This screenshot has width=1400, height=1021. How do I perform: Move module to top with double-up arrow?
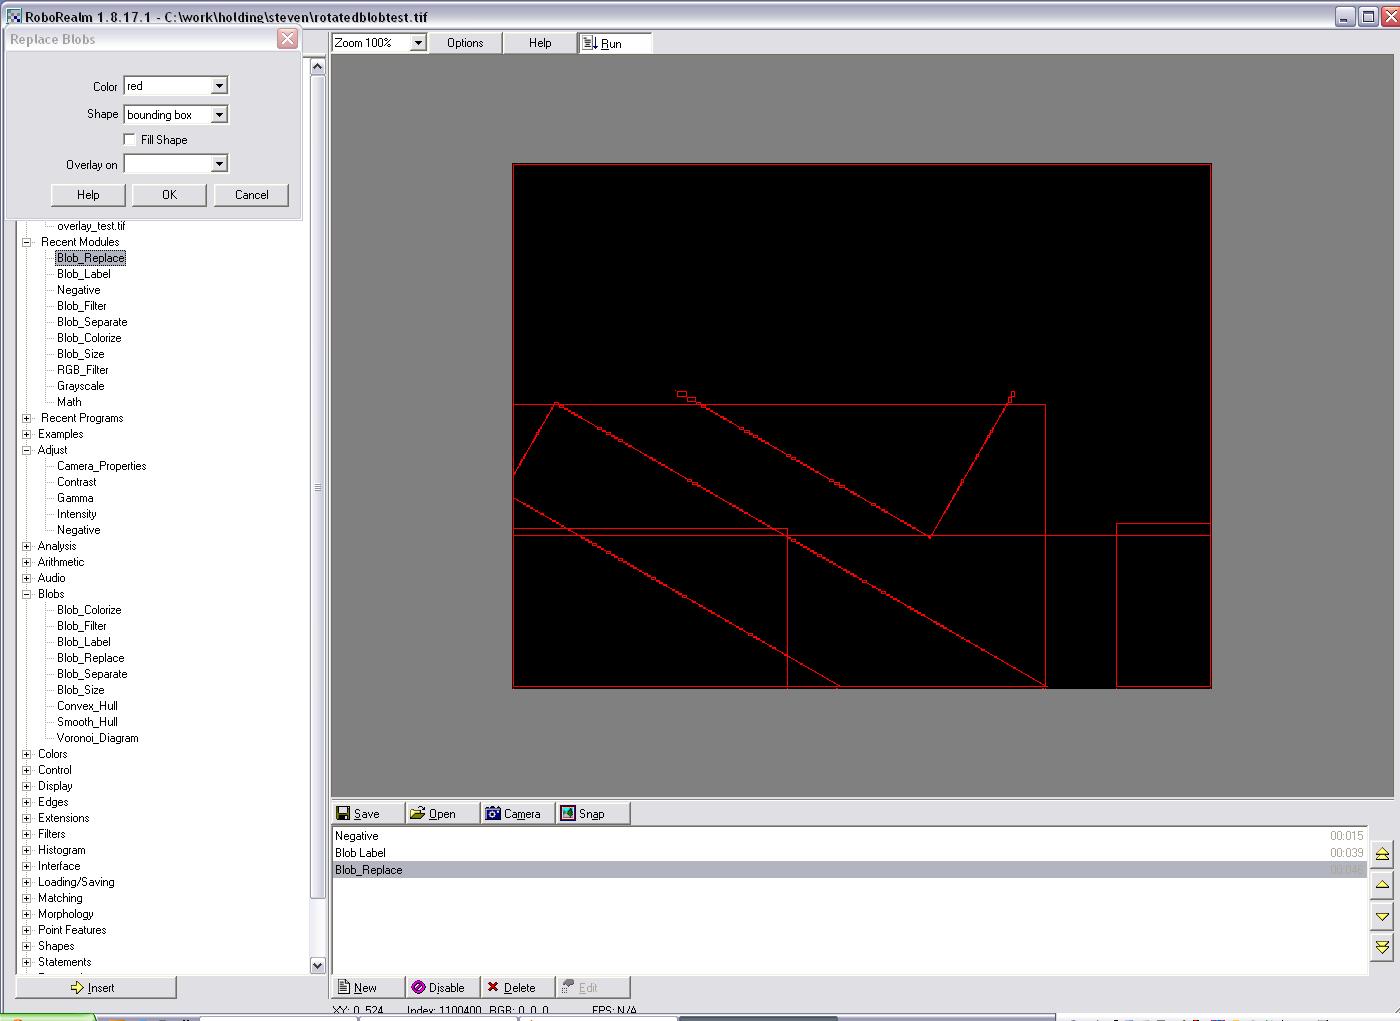1382,854
